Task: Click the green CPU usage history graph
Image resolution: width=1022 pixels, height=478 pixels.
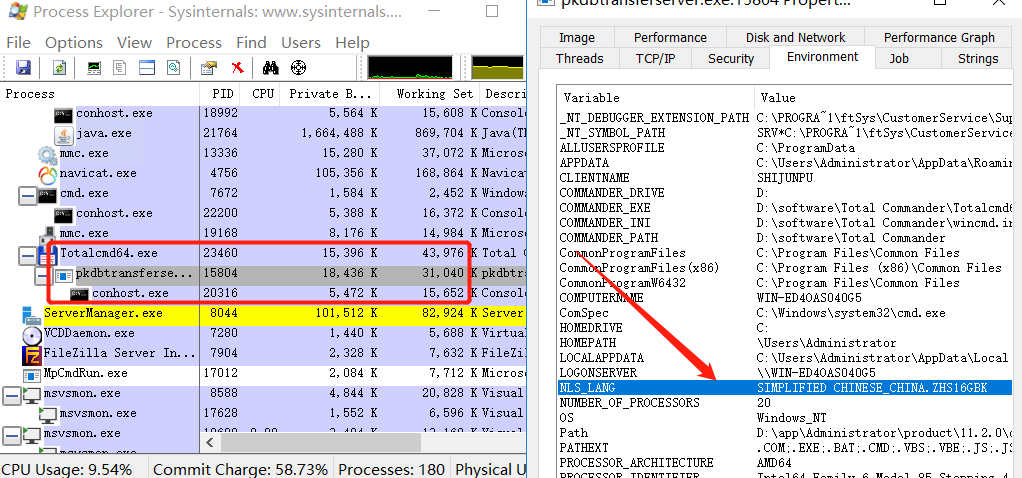Action: (409, 67)
